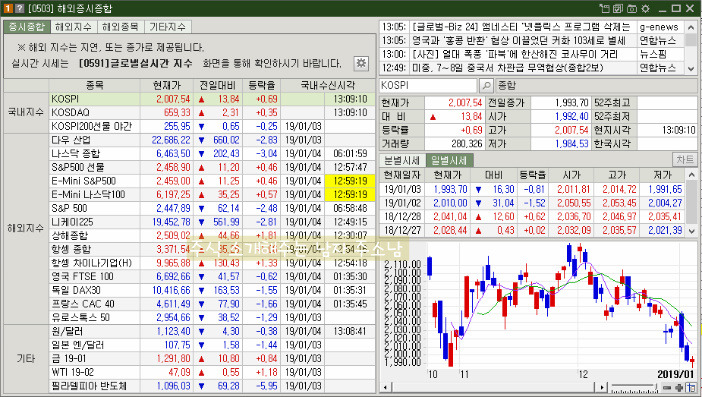Viewport: 702px width, 397px height.
Task: Select the 다우 산업 row
Action: pos(212,140)
